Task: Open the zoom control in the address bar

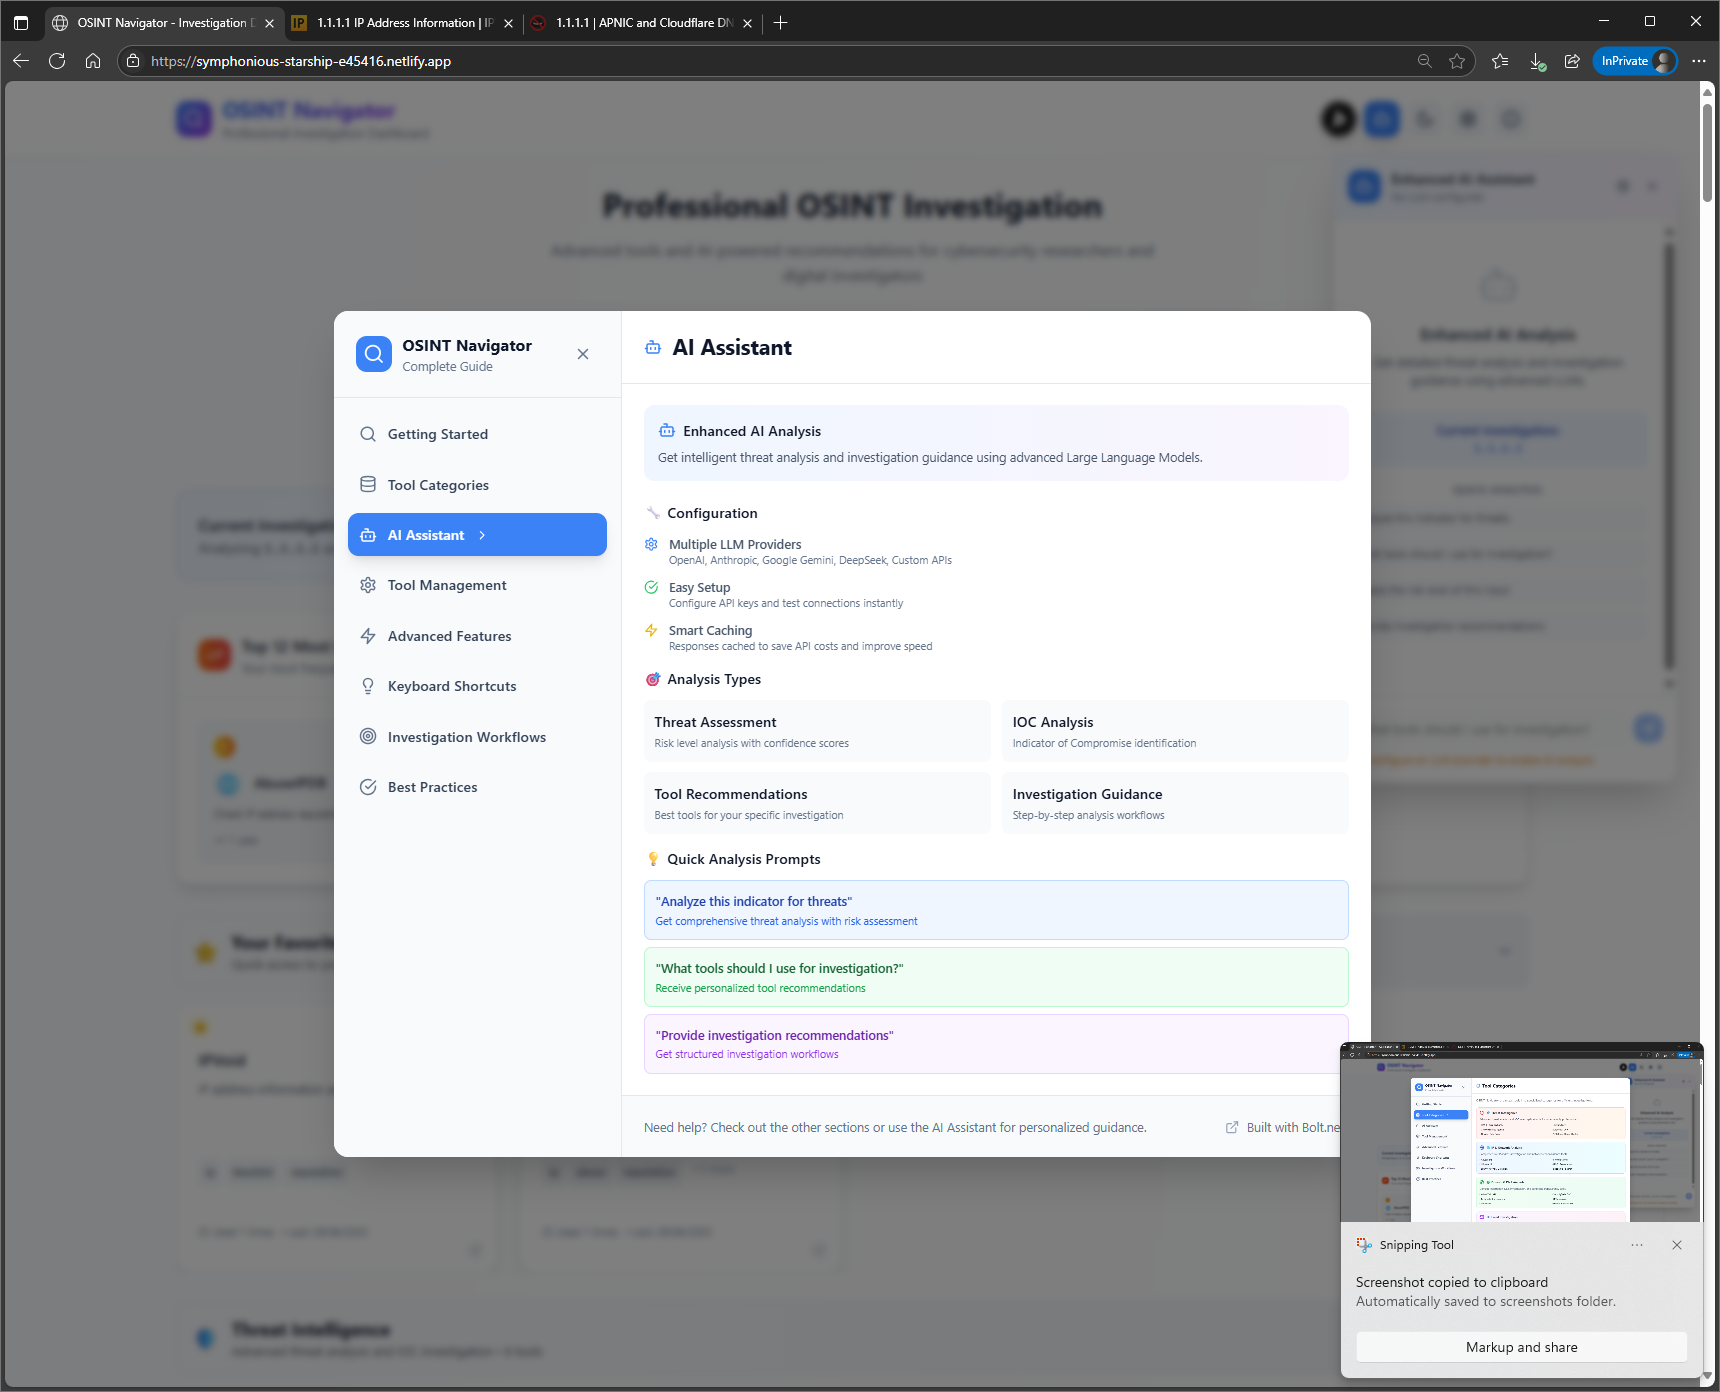Action: tap(1425, 61)
